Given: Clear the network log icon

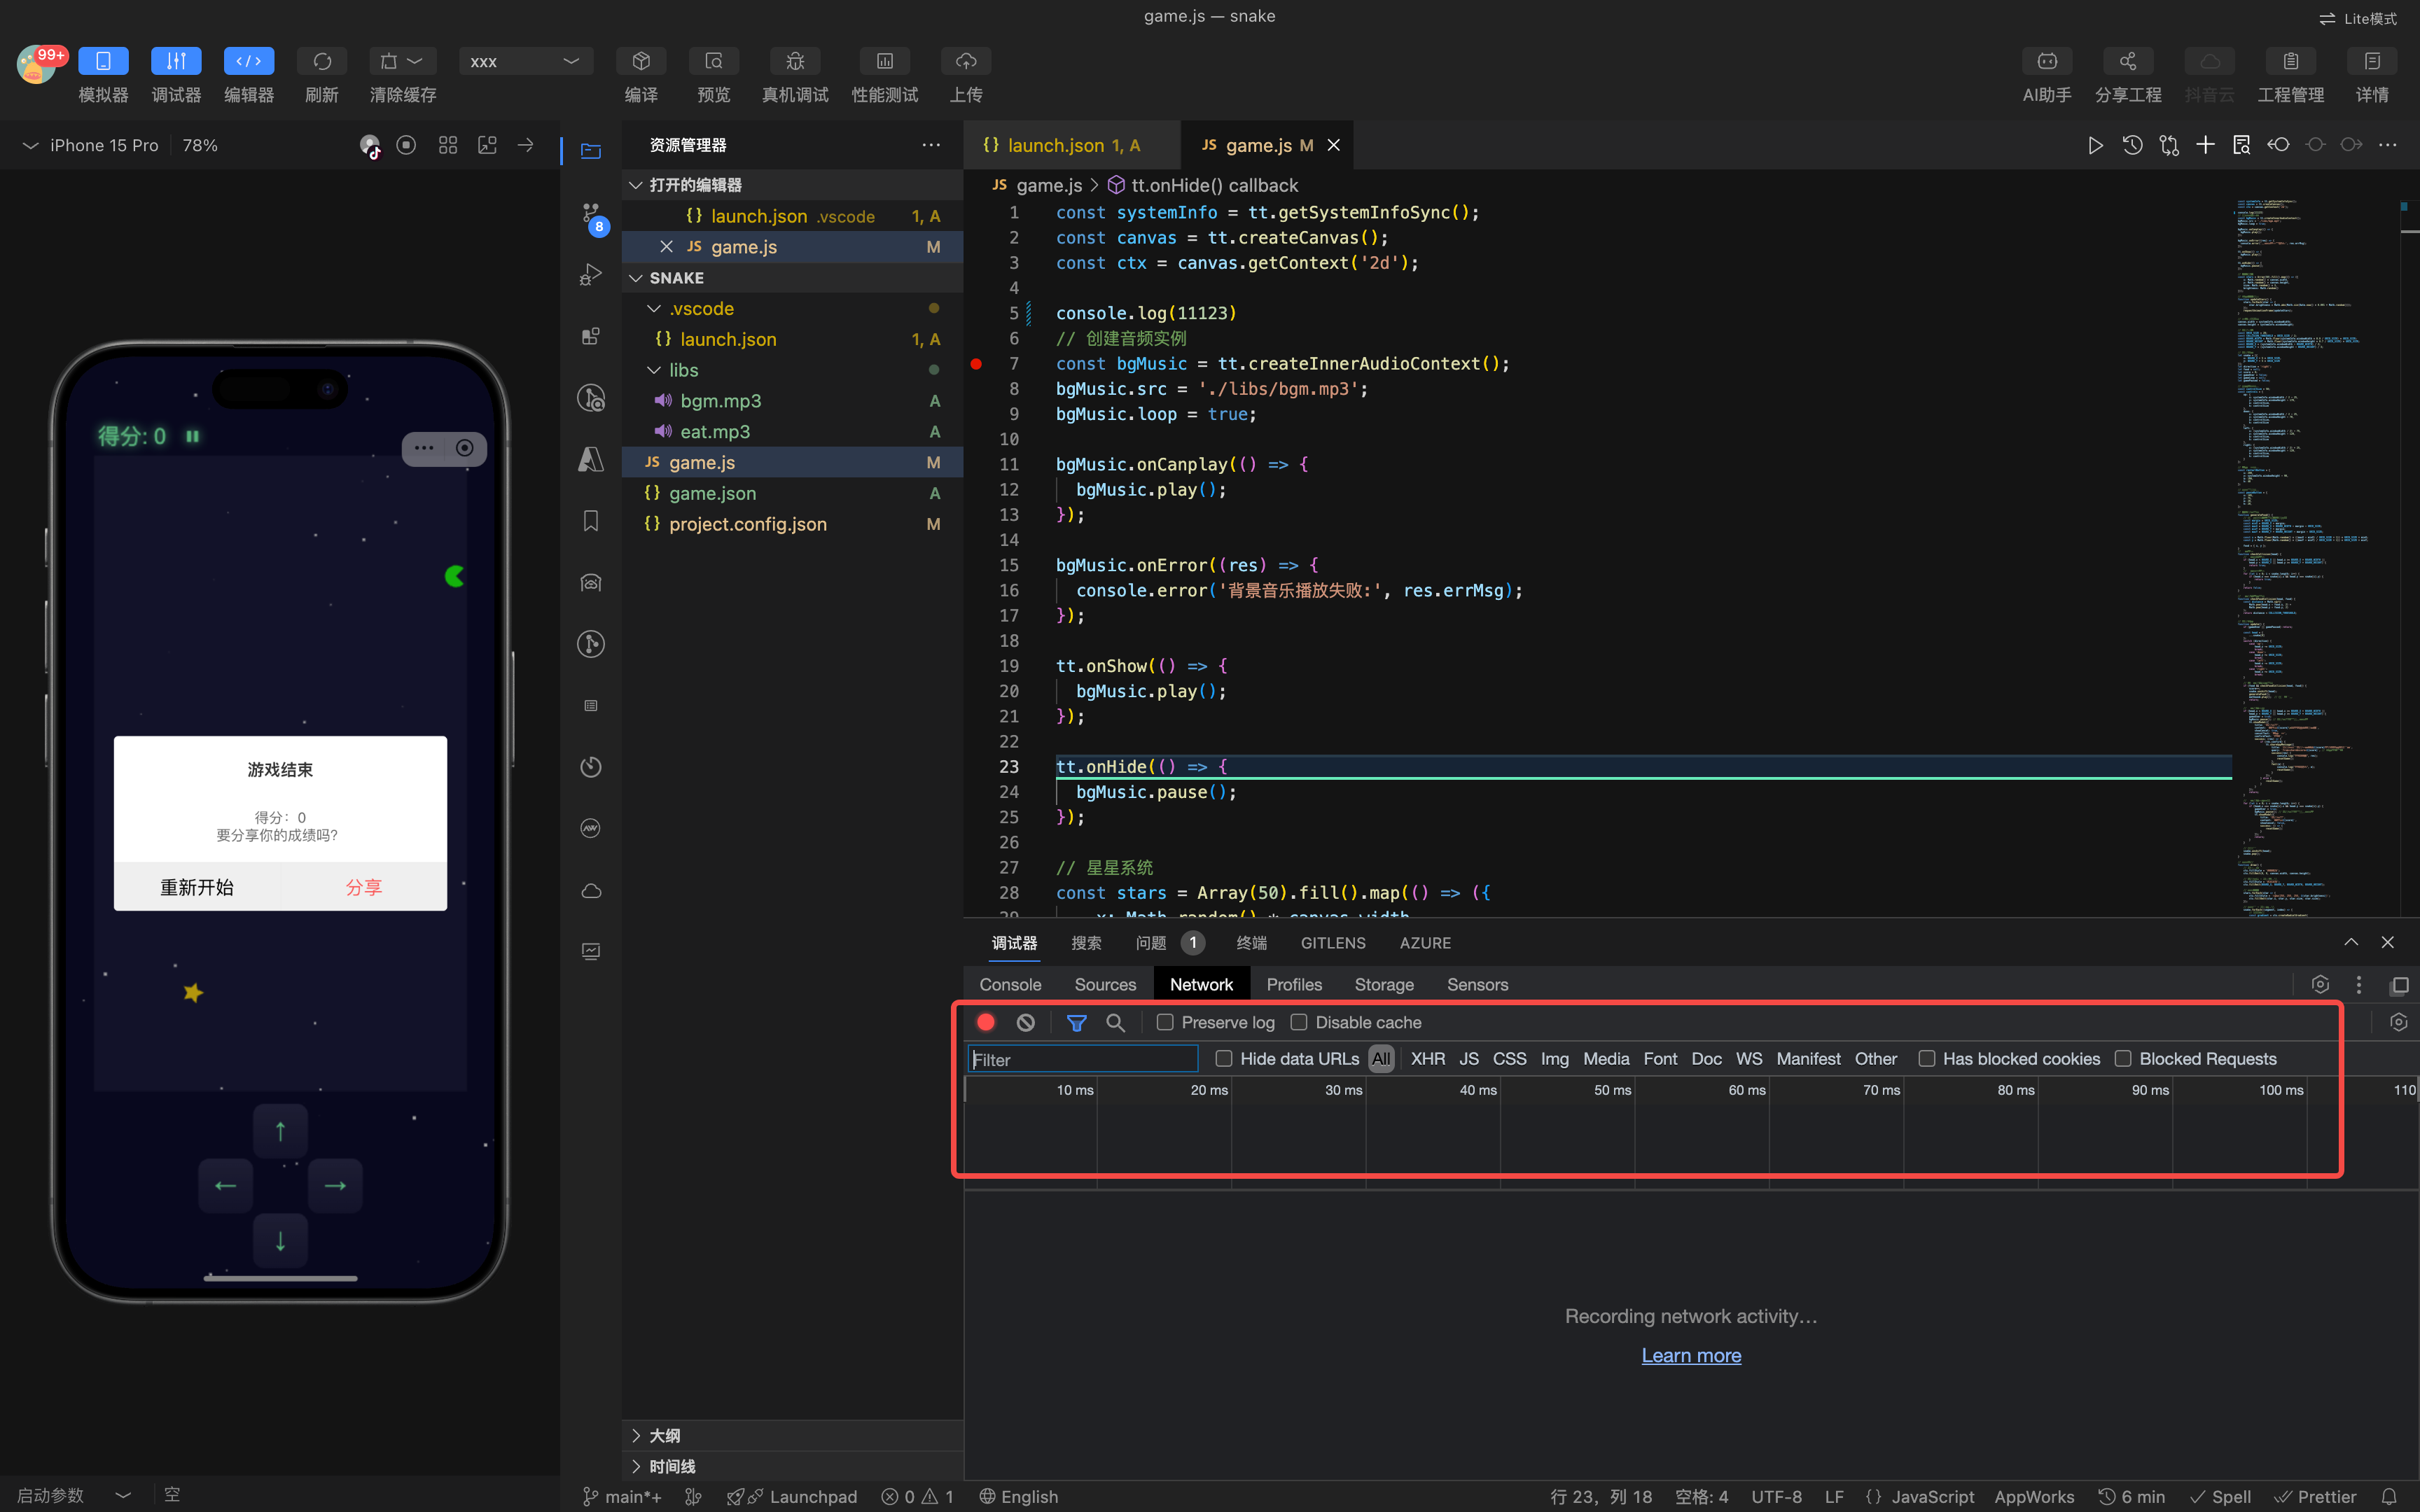Looking at the screenshot, I should pos(1025,1022).
